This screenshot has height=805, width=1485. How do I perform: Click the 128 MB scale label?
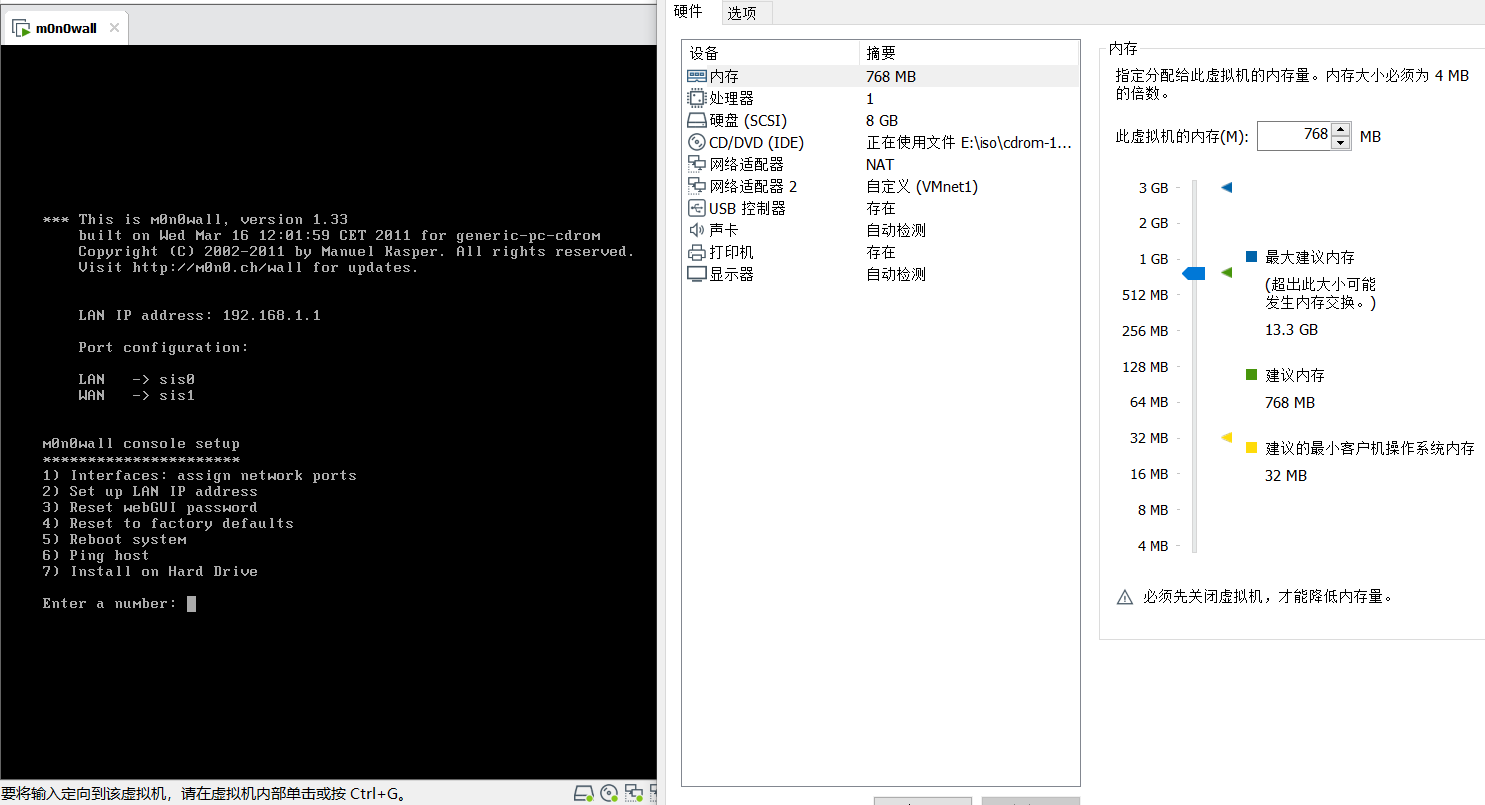pyautogui.click(x=1145, y=367)
